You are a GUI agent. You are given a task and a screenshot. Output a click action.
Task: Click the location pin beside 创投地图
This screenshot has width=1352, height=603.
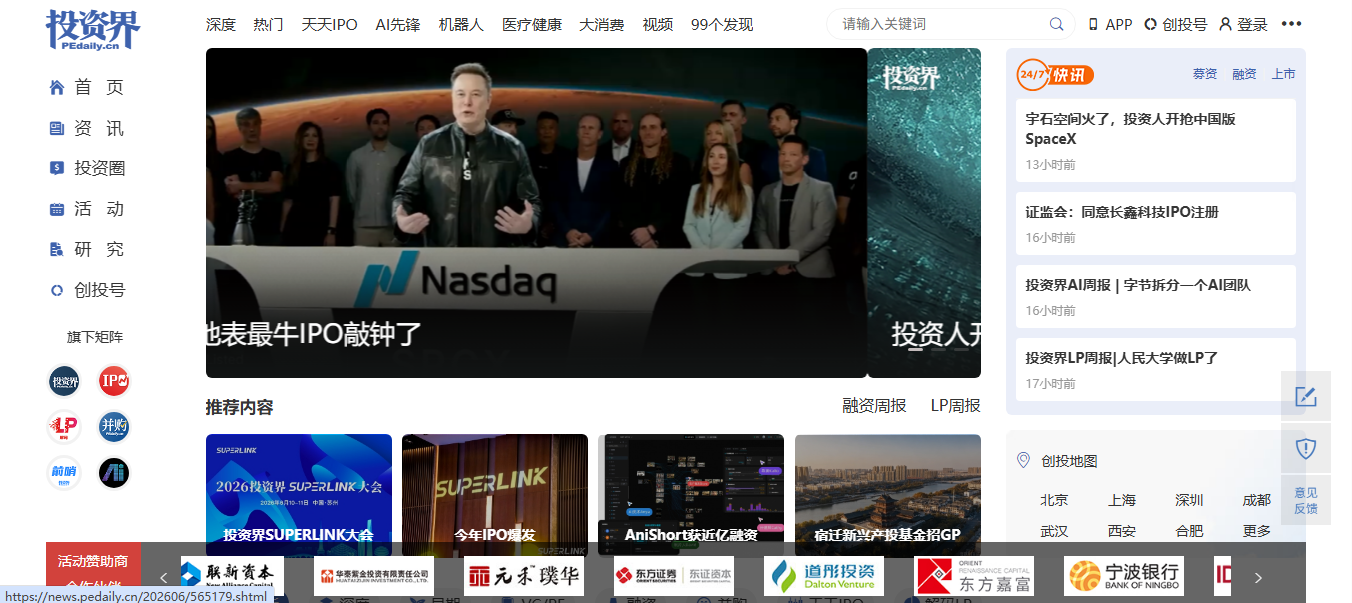pos(1023,460)
